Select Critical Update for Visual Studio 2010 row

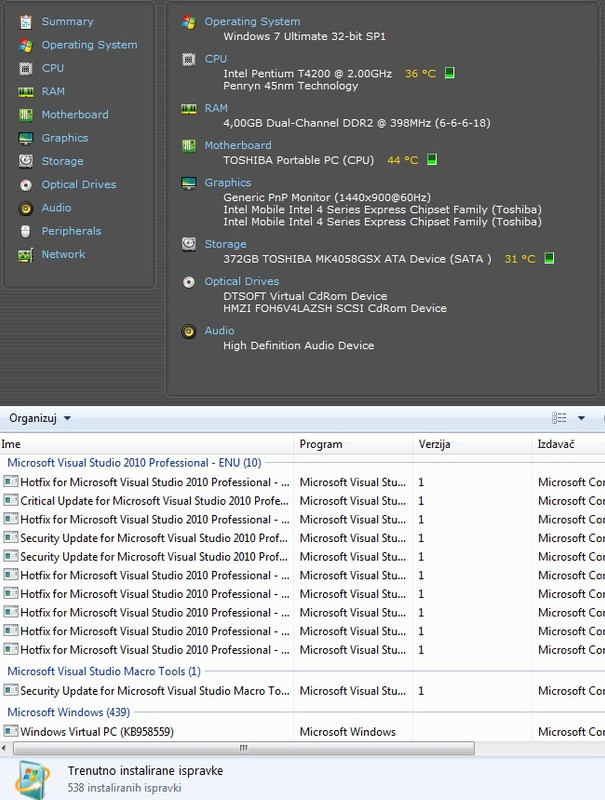click(302, 501)
